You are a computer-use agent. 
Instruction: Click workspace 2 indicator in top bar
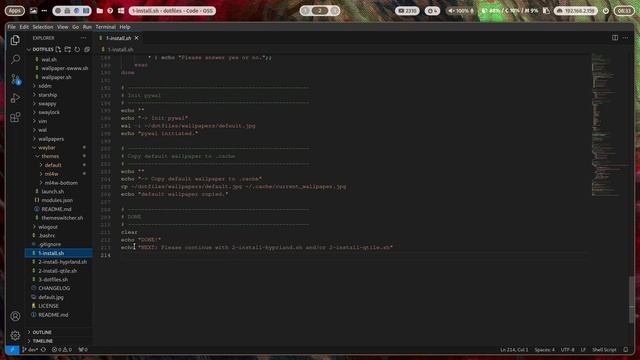[320, 11]
